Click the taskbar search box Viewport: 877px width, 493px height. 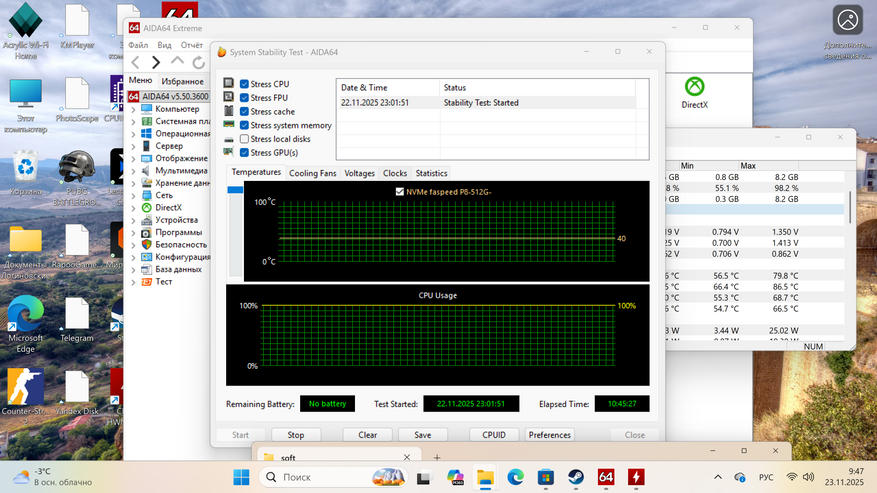point(333,477)
